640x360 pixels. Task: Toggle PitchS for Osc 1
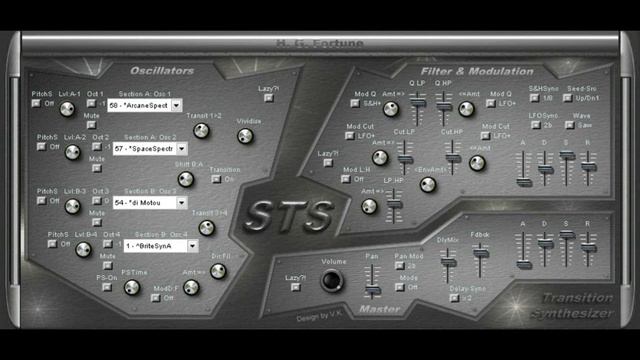(x=36, y=103)
